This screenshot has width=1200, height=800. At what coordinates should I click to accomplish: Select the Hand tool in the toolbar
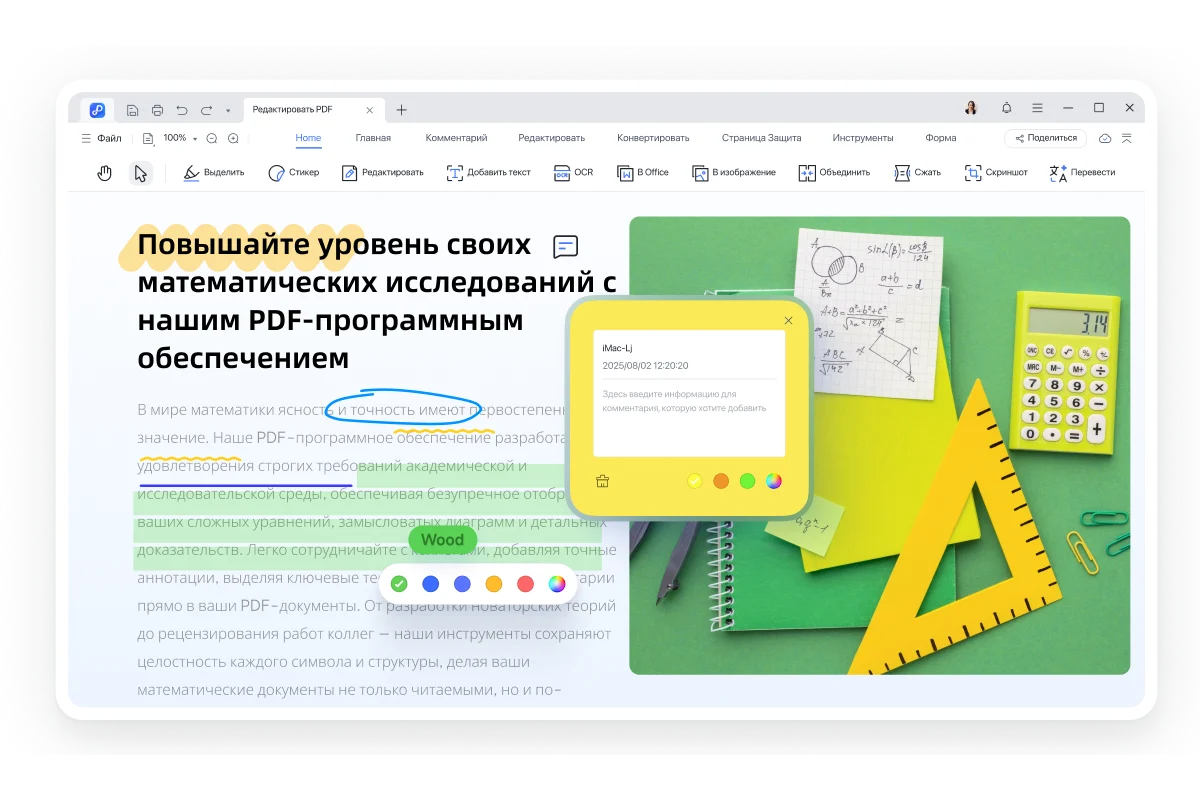tap(104, 172)
